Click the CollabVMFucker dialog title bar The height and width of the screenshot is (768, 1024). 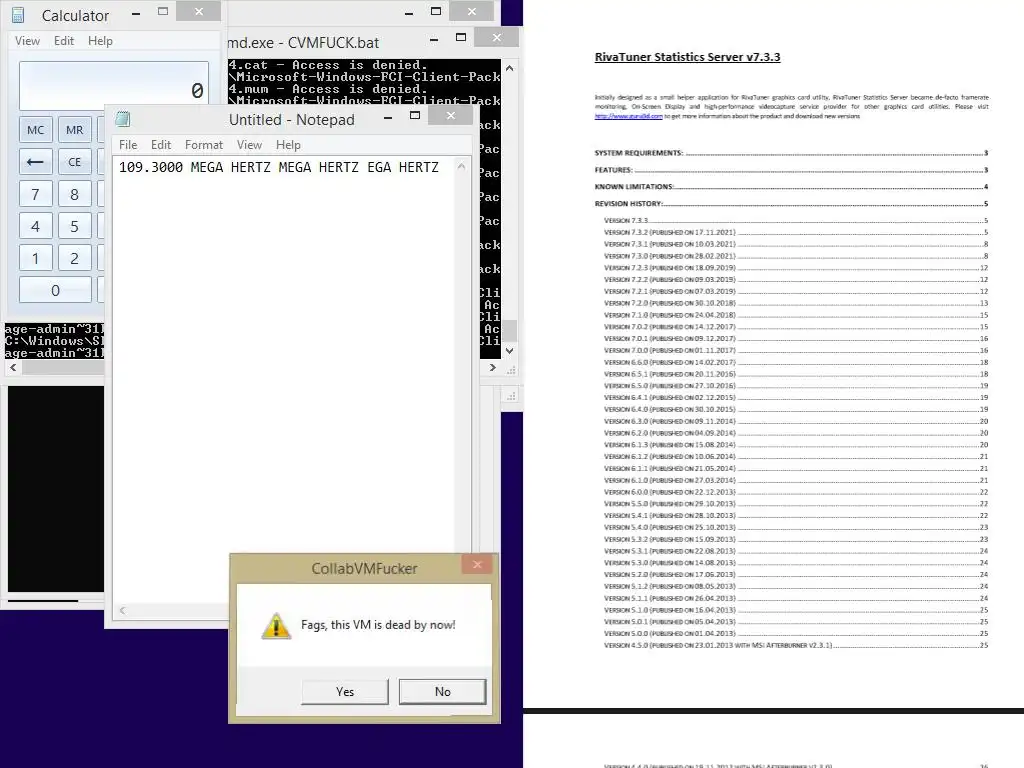[x=364, y=569]
